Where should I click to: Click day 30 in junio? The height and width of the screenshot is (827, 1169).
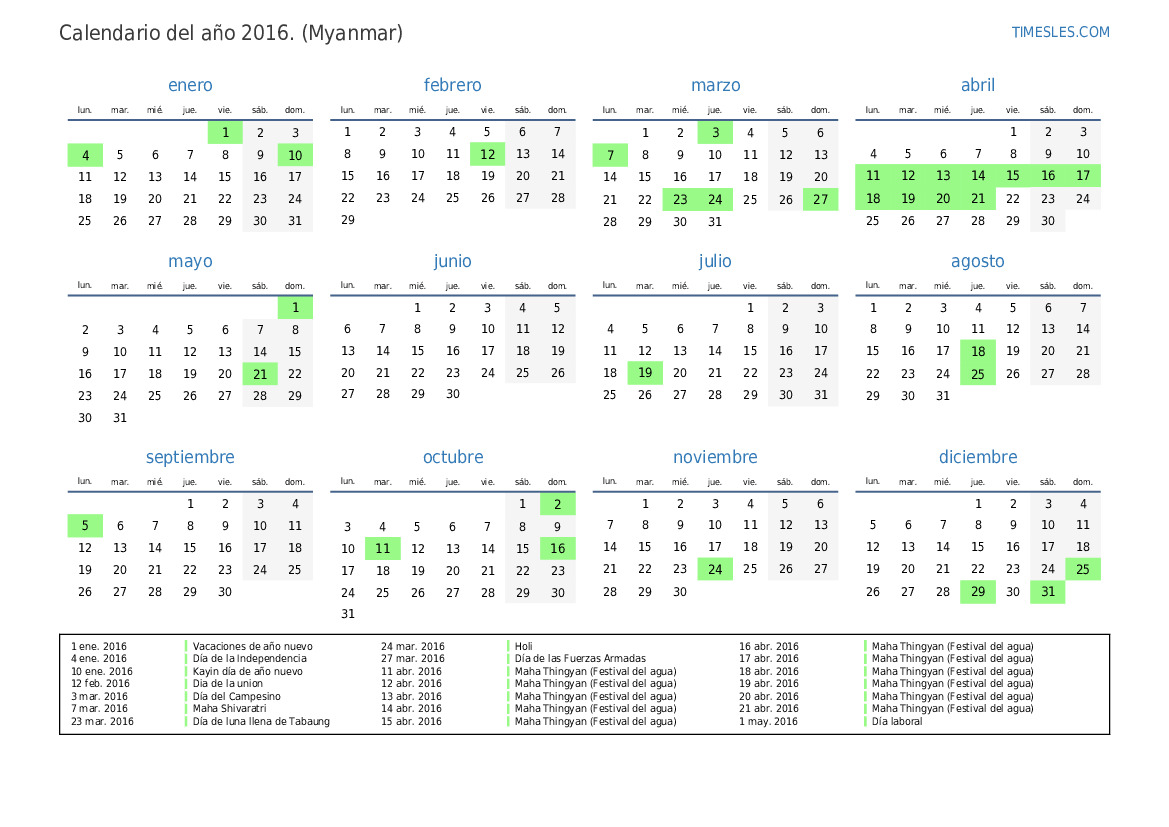click(x=453, y=394)
